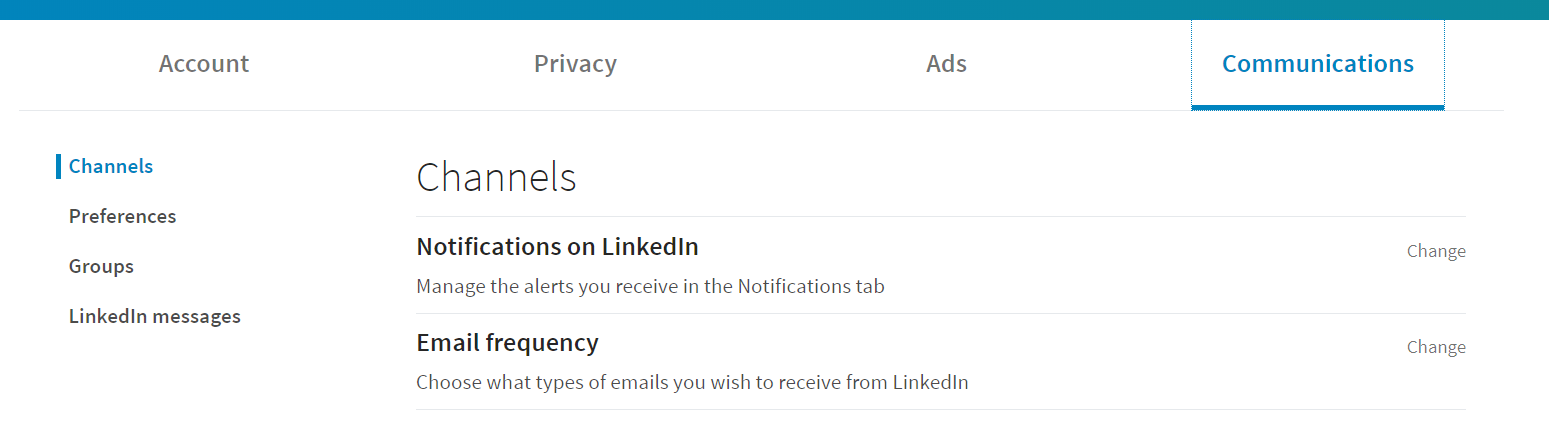Click the blue underline below Communications

point(1318,107)
